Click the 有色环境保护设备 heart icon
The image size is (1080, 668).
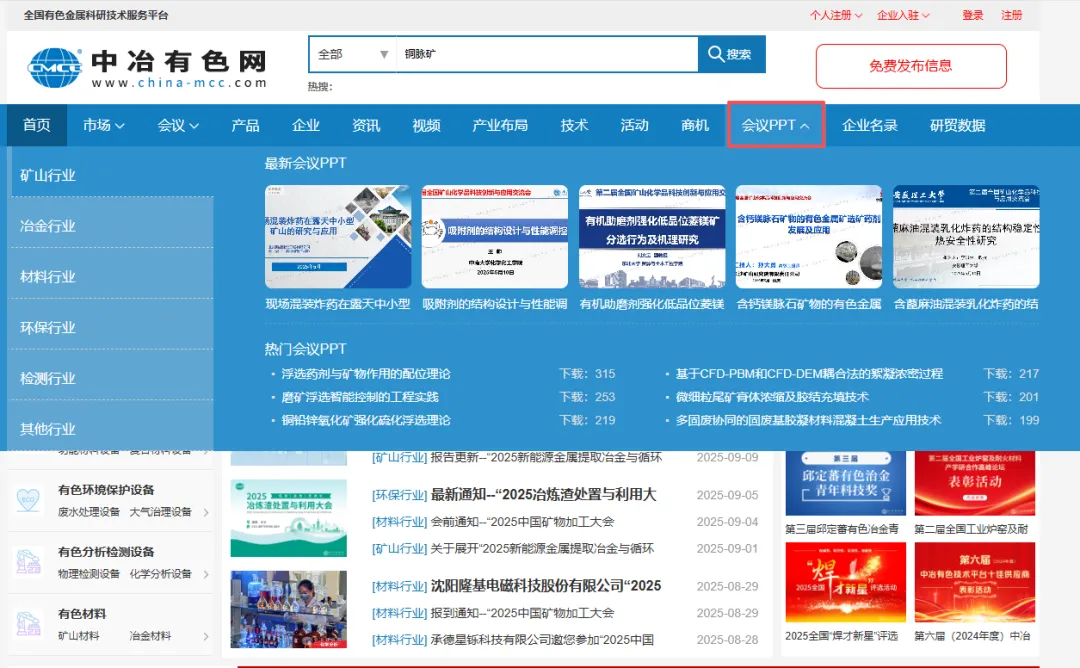pos(28,500)
